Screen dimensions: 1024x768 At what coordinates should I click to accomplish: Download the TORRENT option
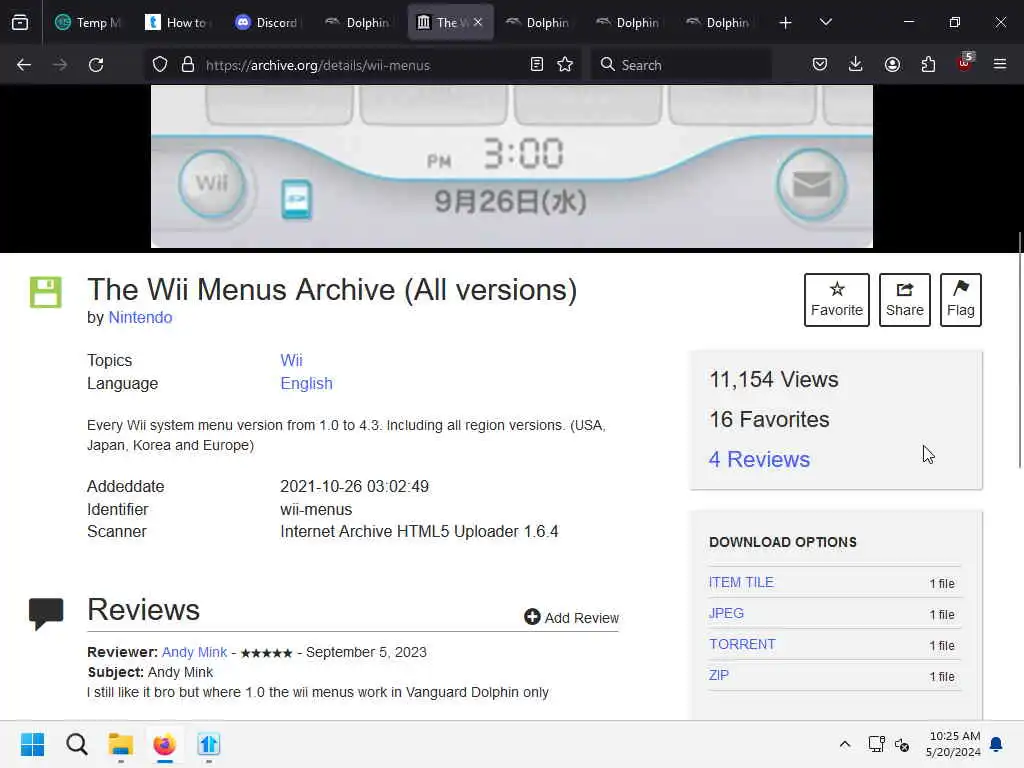pyautogui.click(x=743, y=645)
